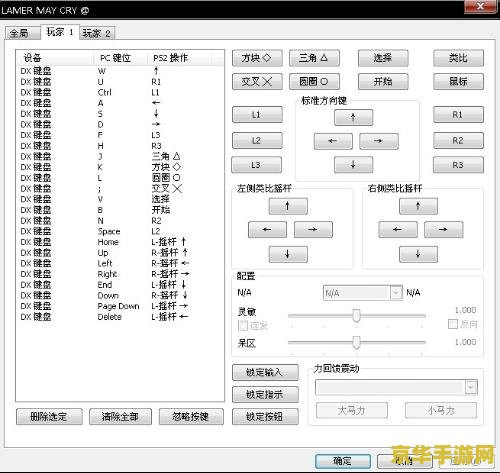Click the L2 binding button
The image size is (500, 473).
tap(257, 140)
